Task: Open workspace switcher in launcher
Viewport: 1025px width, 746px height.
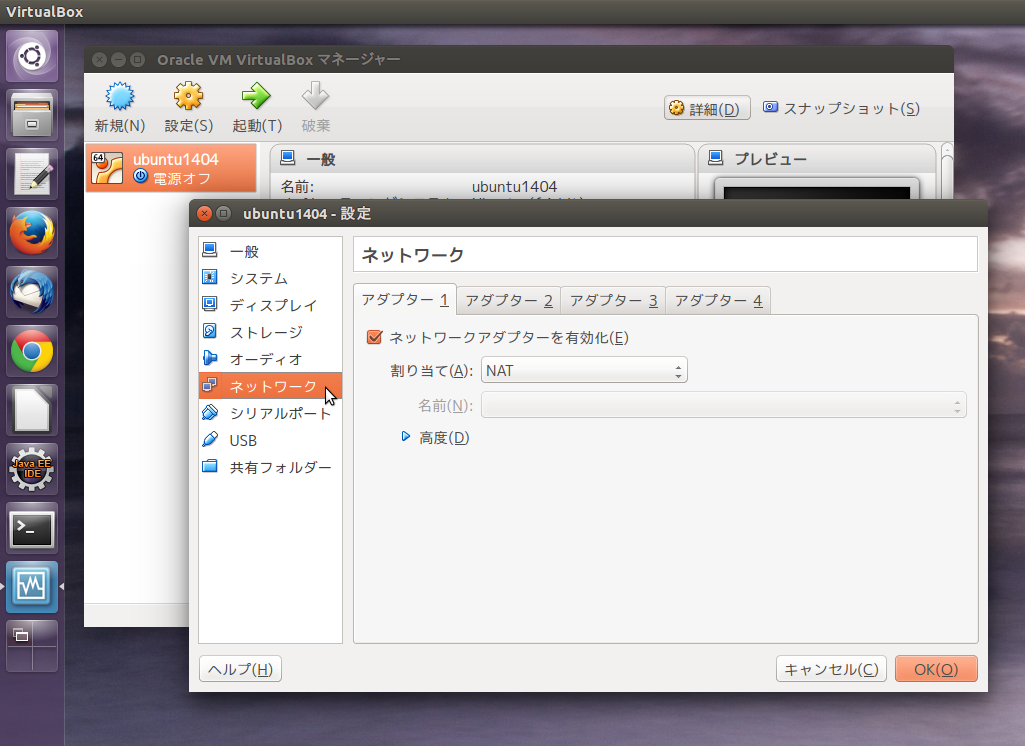Action: pyautogui.click(x=32, y=646)
